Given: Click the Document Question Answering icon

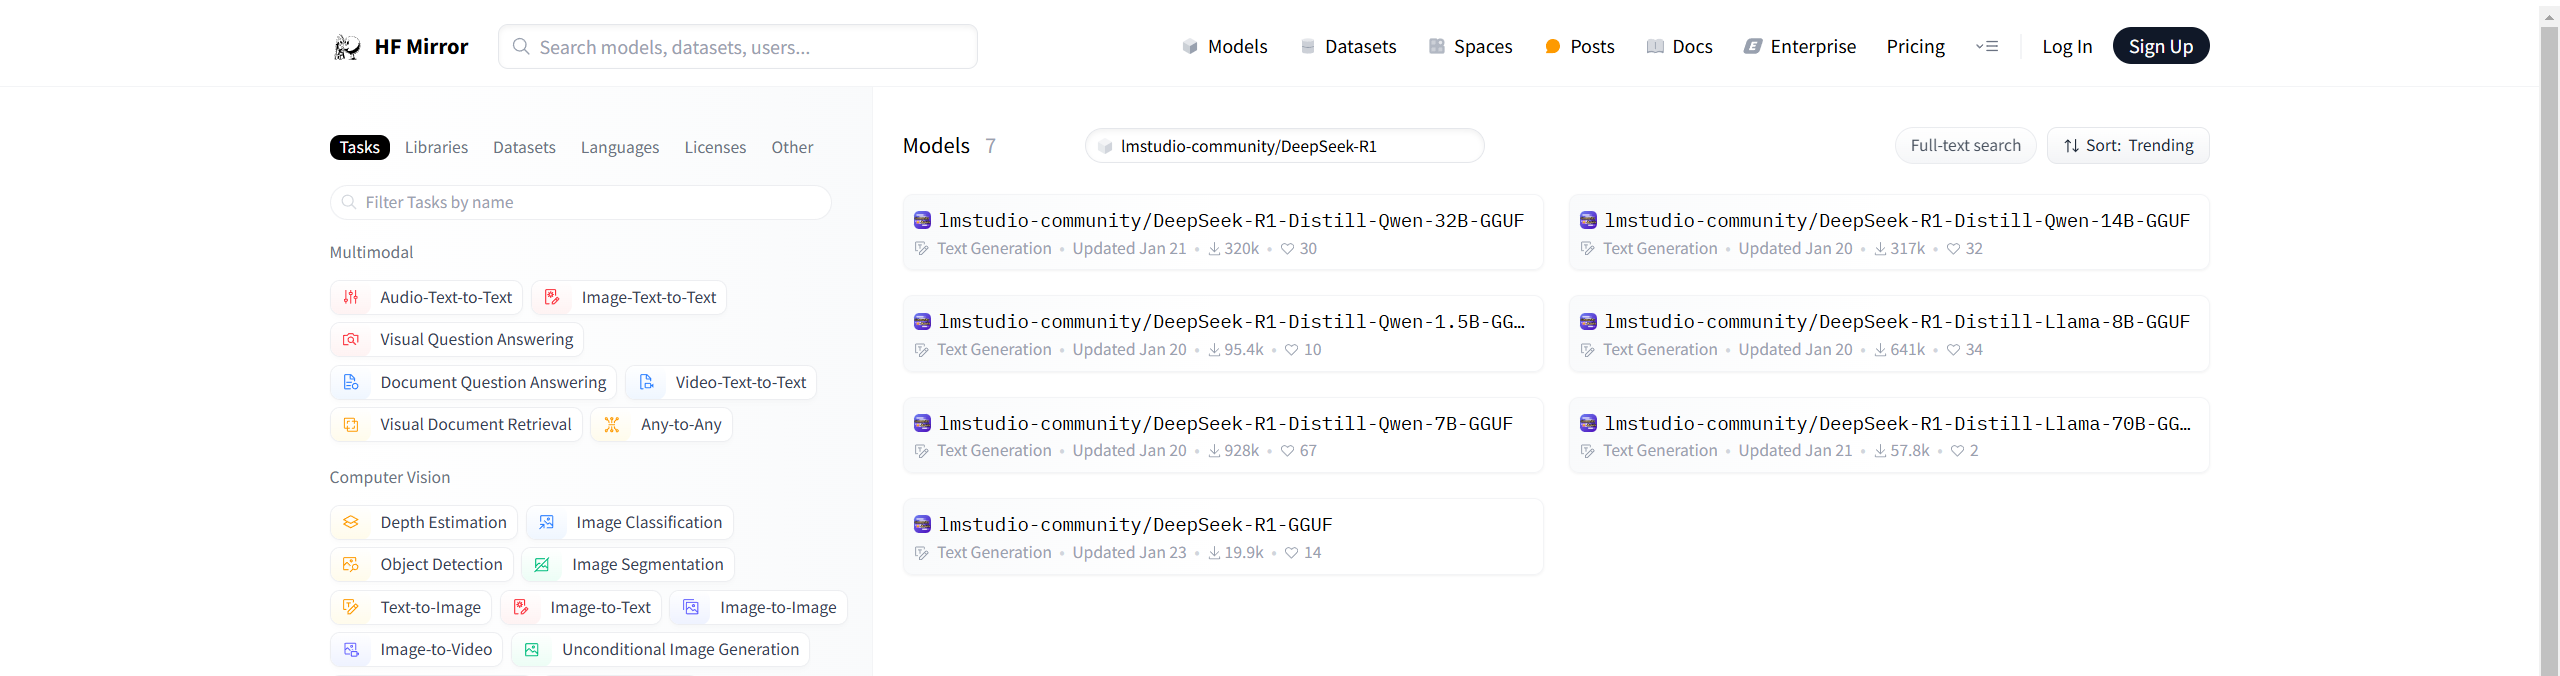Looking at the screenshot, I should [351, 383].
